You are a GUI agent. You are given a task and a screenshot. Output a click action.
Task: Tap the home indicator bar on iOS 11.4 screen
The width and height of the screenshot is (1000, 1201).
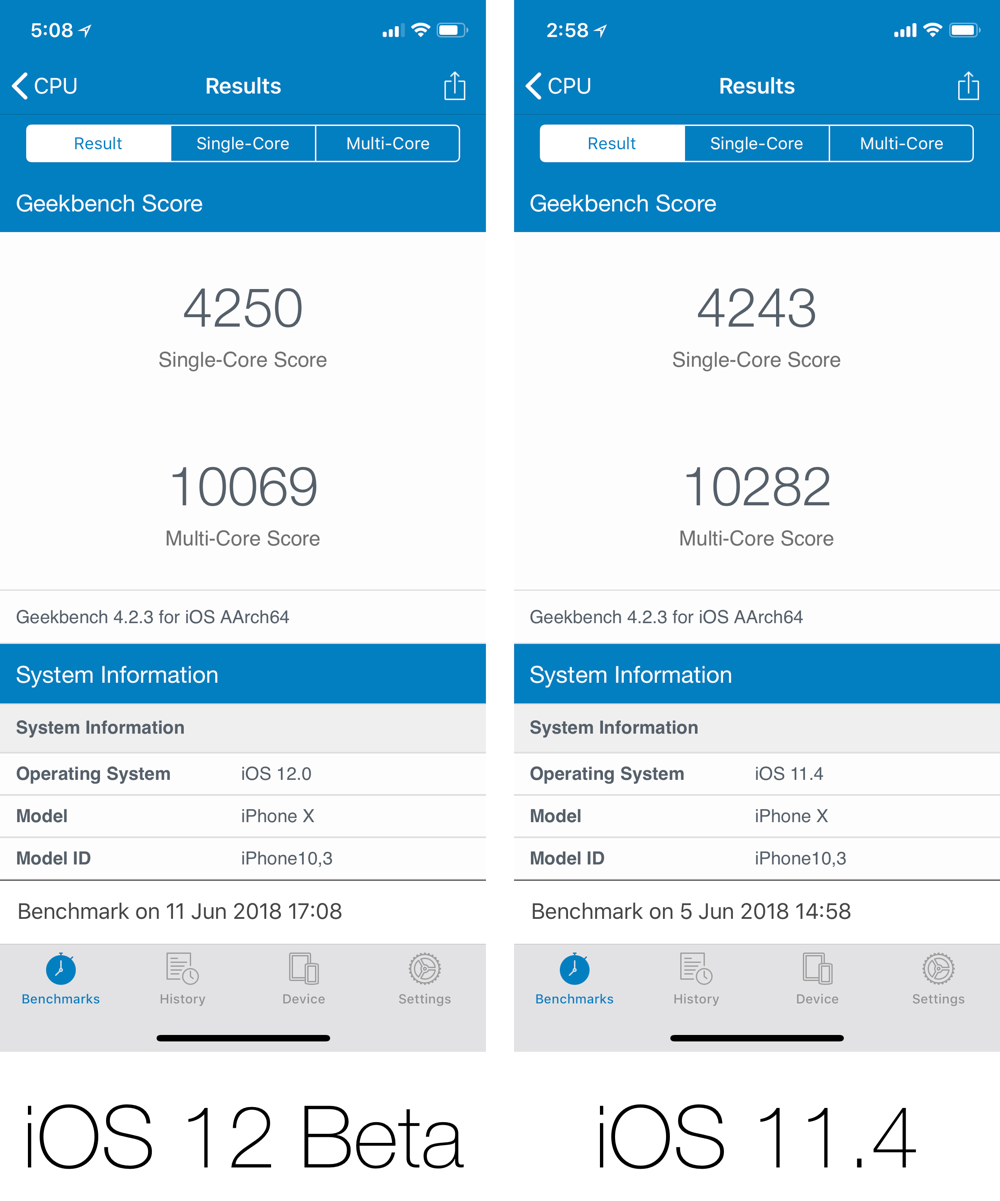(757, 1038)
